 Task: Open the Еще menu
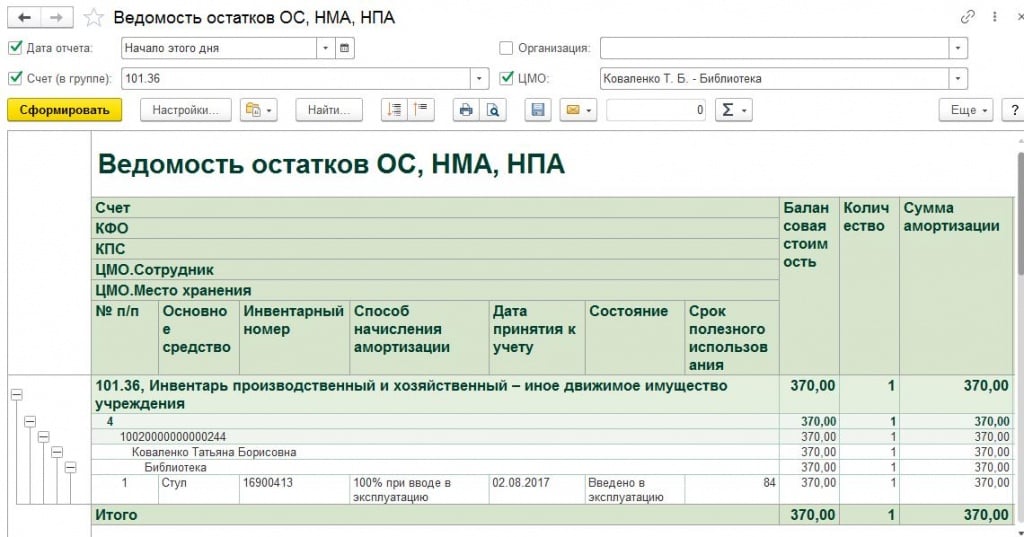968,110
